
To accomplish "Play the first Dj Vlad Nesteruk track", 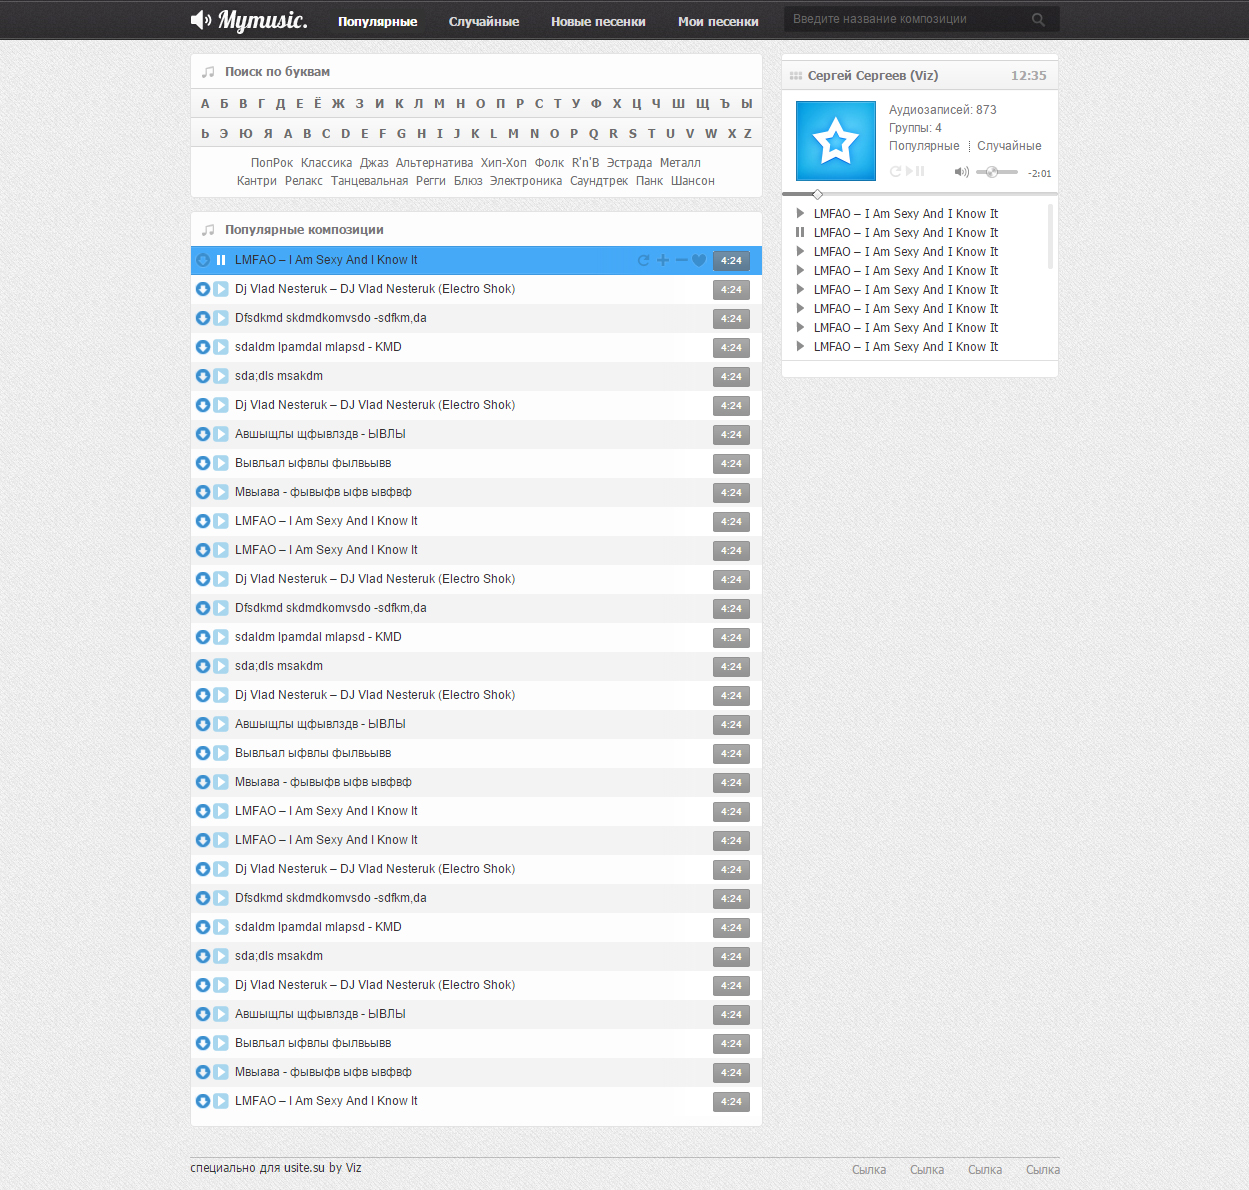I will click(221, 289).
